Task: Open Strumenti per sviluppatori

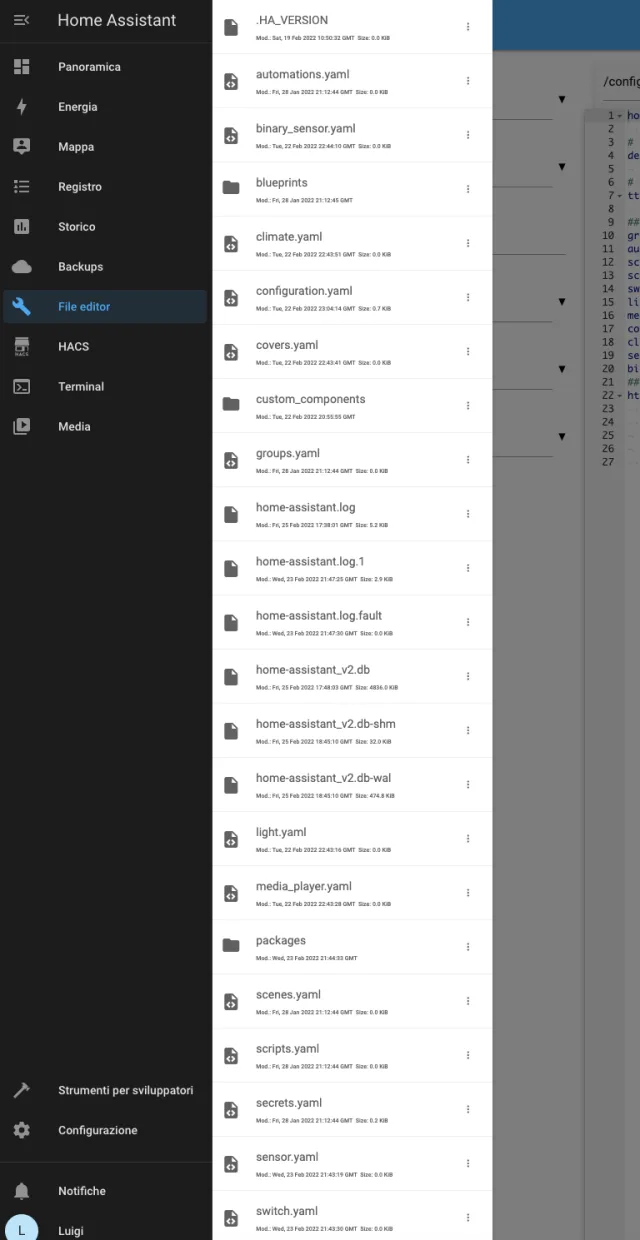Action: click(105, 1091)
